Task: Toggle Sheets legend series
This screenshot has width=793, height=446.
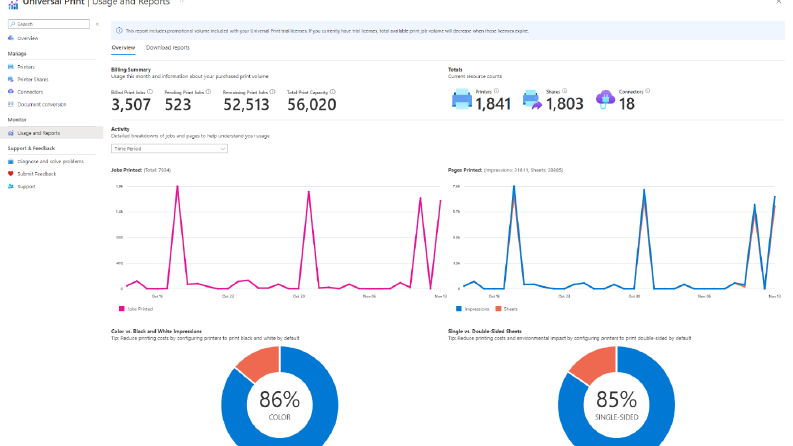Action: [506, 308]
